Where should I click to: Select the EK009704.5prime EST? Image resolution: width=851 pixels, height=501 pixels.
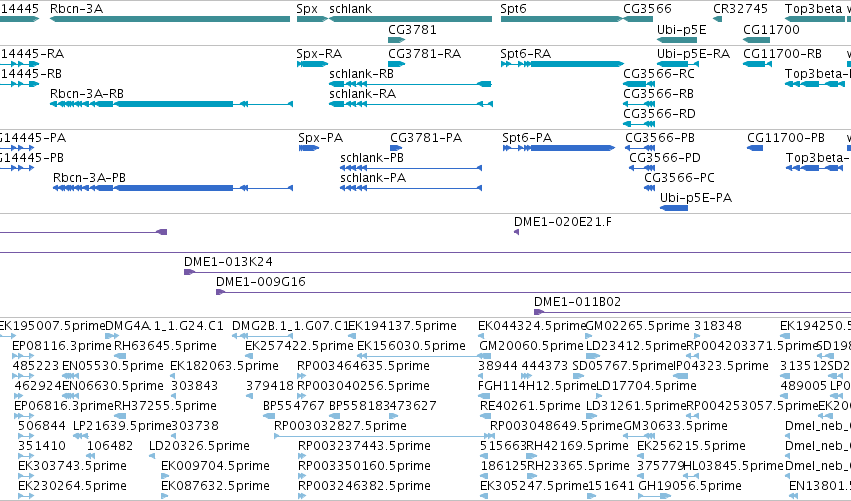tap(165, 477)
